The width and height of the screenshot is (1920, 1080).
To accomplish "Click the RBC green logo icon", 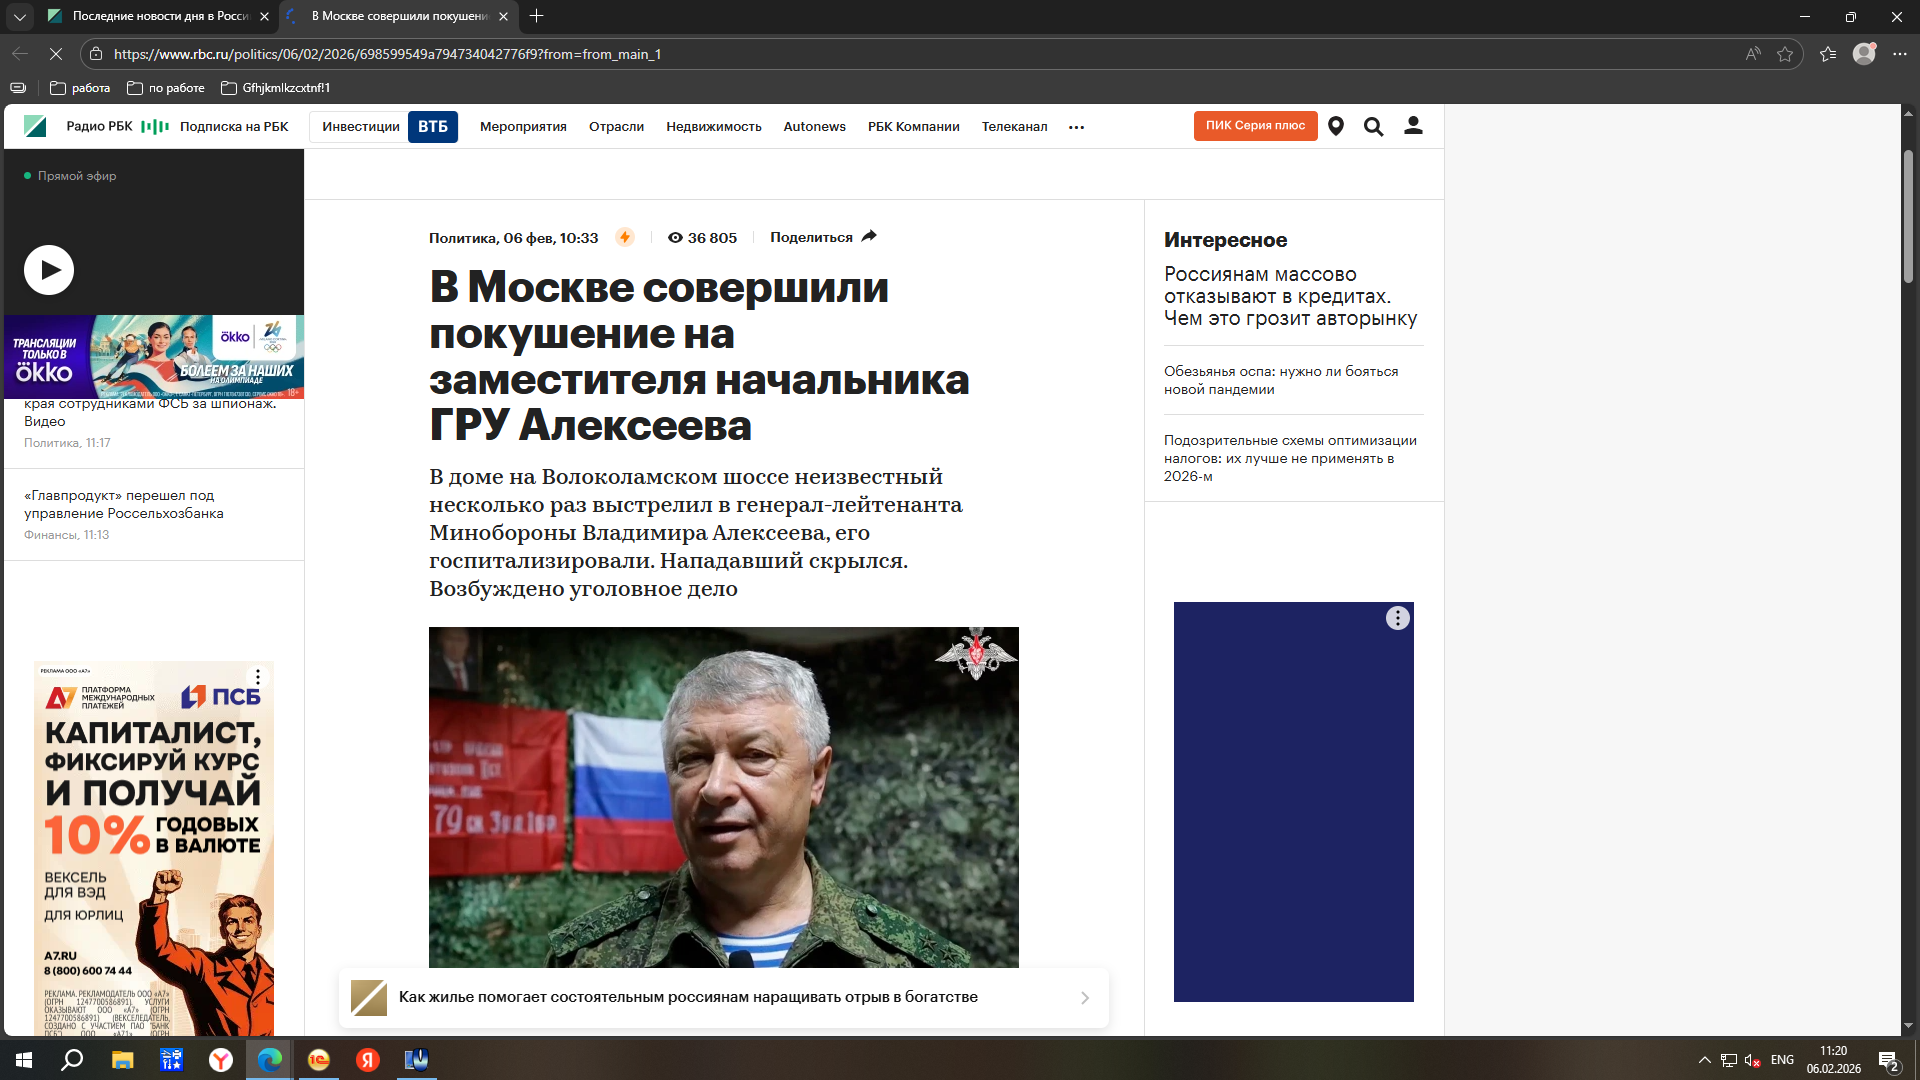I will pos(35,126).
